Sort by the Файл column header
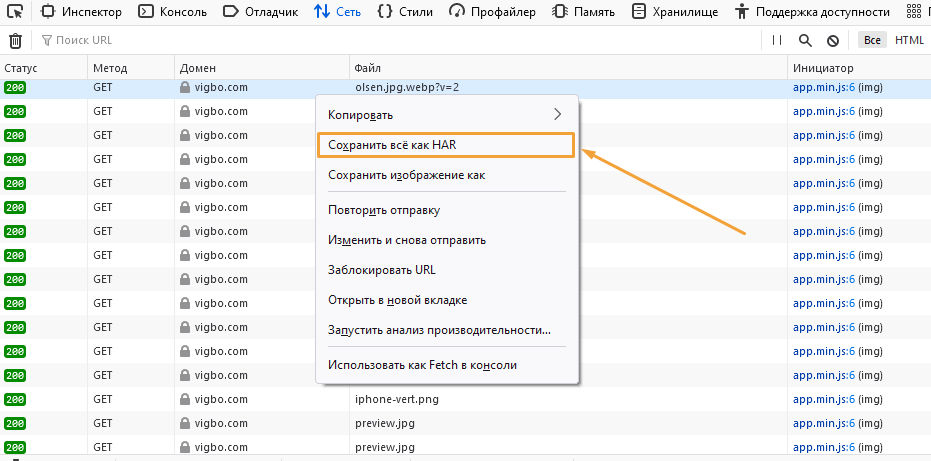931x461 pixels. tap(568, 68)
